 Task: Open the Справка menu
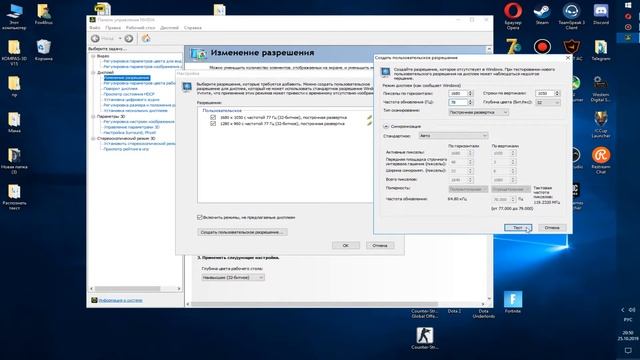point(193,28)
